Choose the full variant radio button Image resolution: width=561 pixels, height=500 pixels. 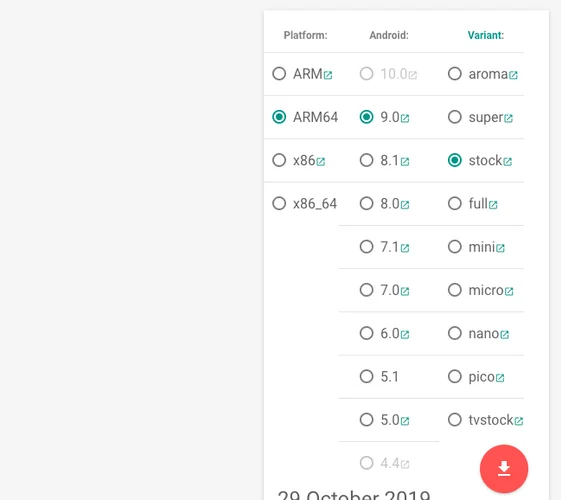455,204
